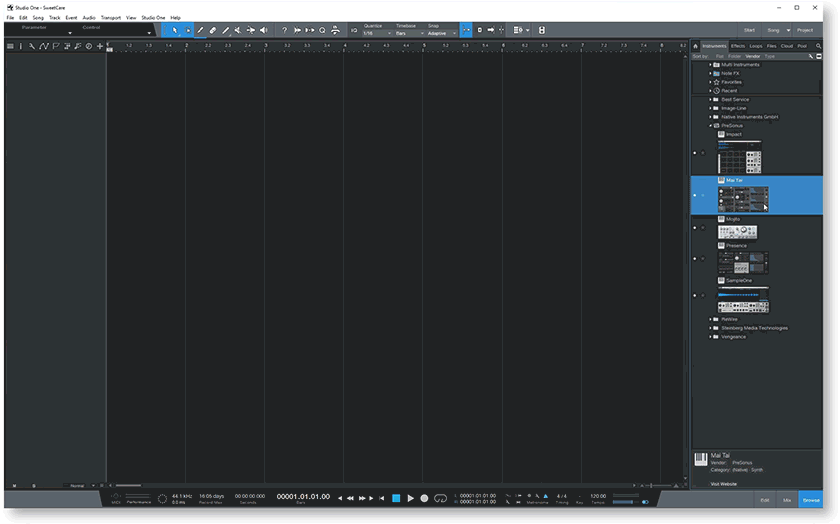Click the tempo value 120.00
The width and height of the screenshot is (840, 524).
click(x=598, y=496)
